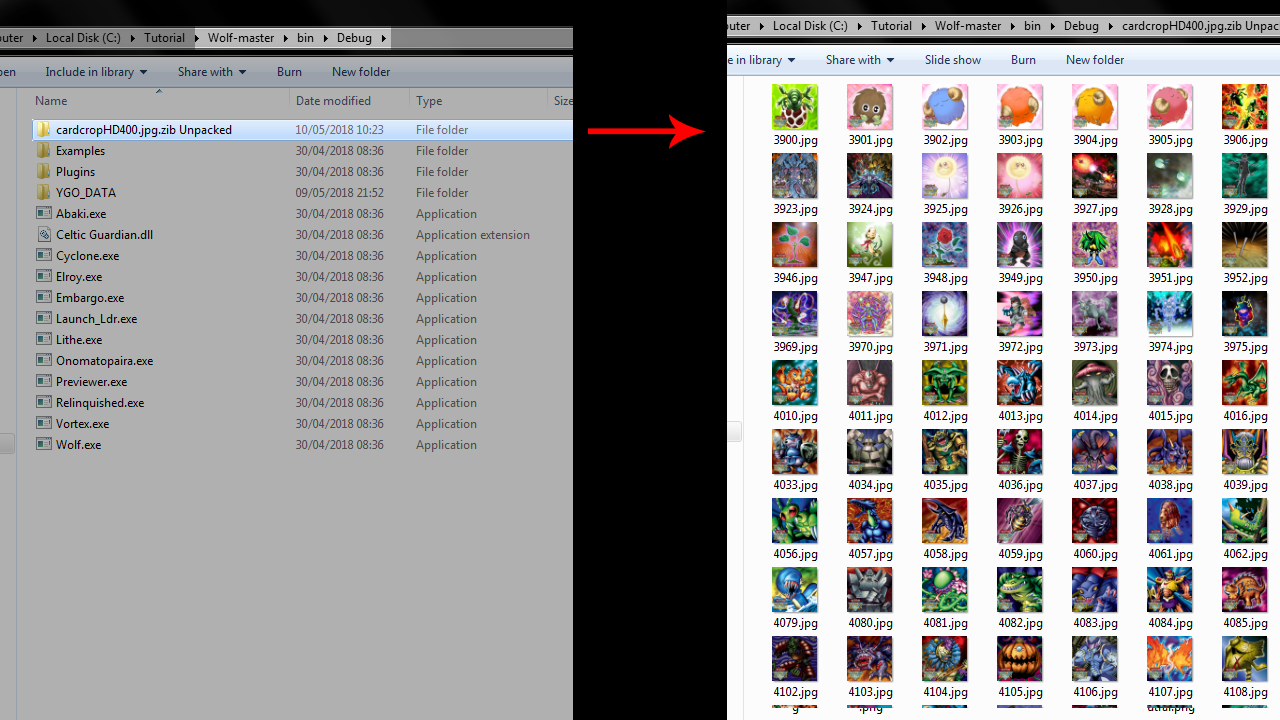This screenshot has width=1280, height=720.
Task: Click the Lithe.exe application icon
Action: (43, 340)
